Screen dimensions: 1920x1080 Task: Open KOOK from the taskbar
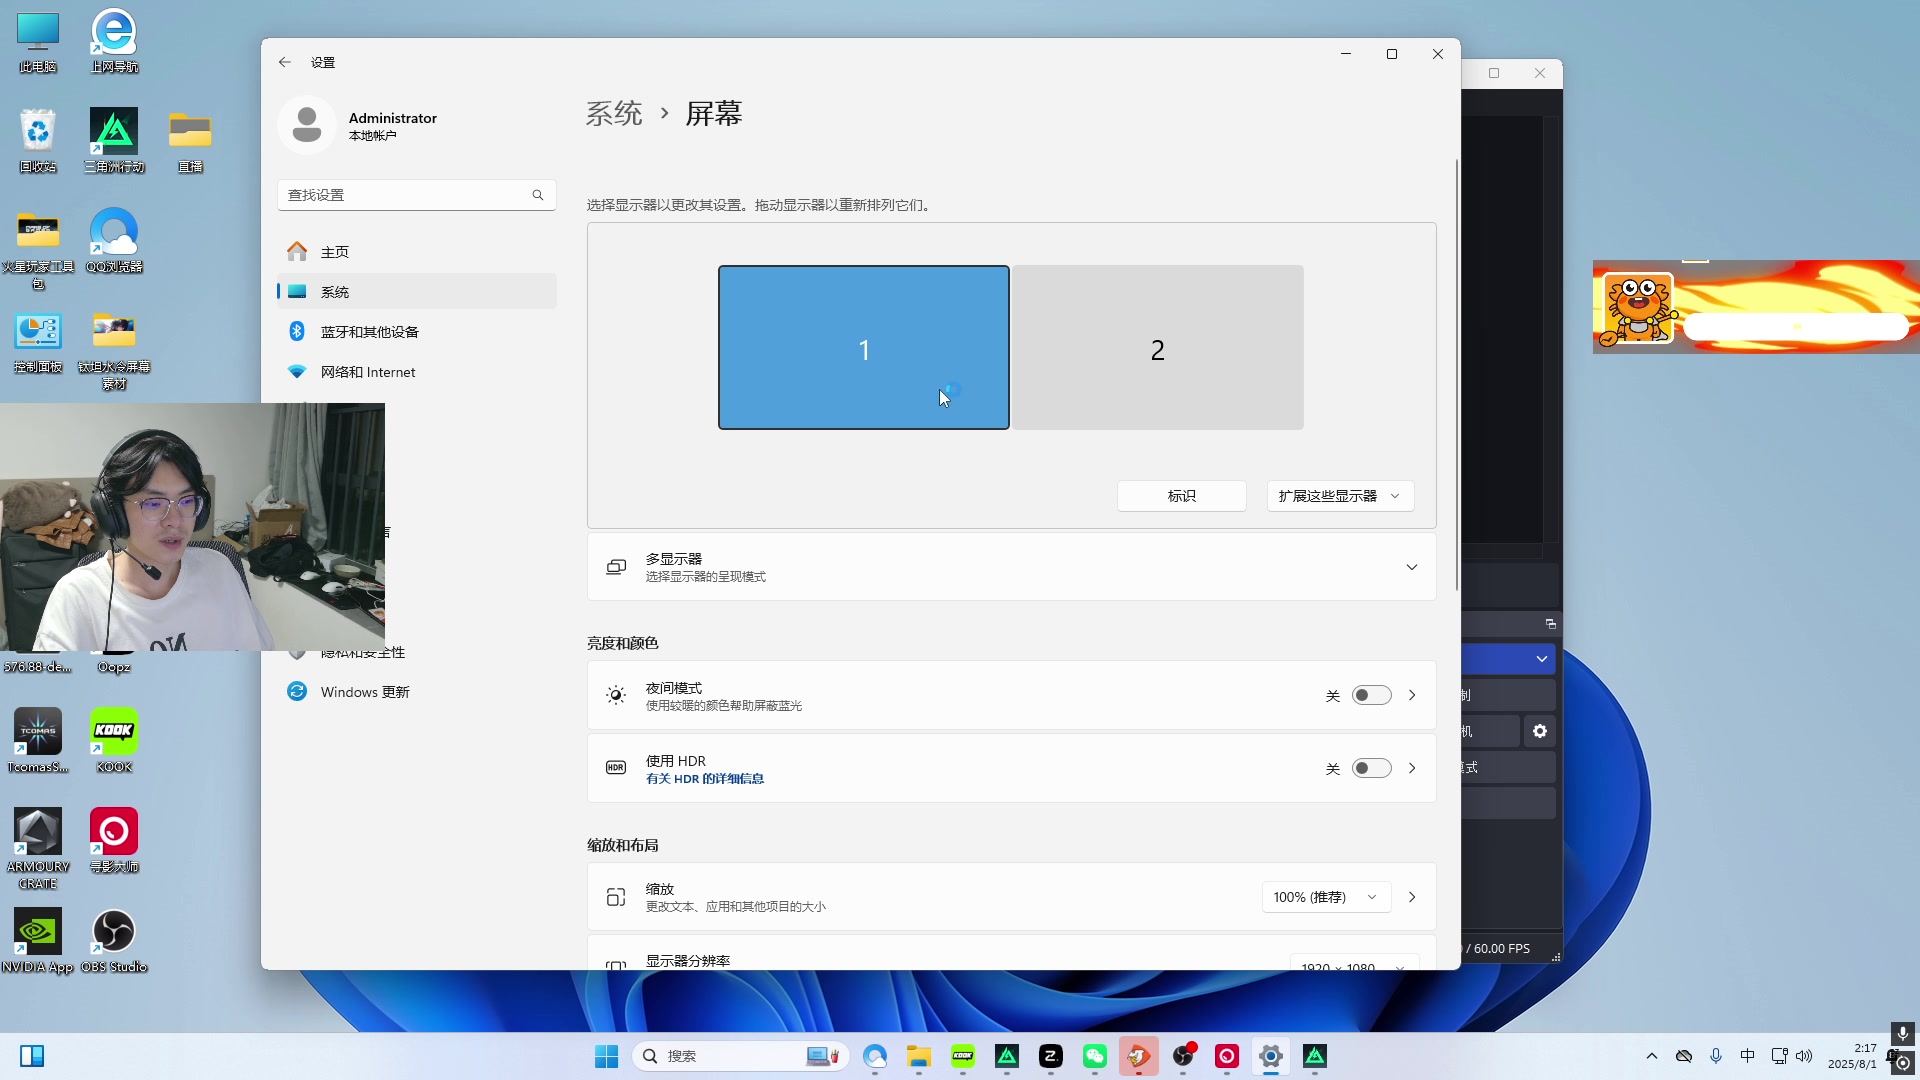[x=963, y=1056]
